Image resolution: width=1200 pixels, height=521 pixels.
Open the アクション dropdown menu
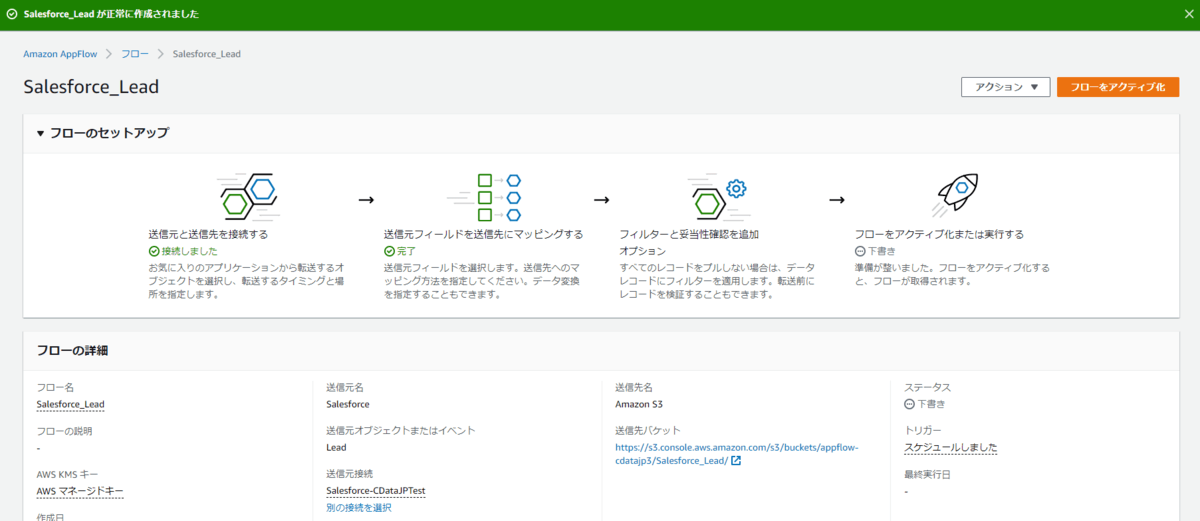[x=1005, y=87]
